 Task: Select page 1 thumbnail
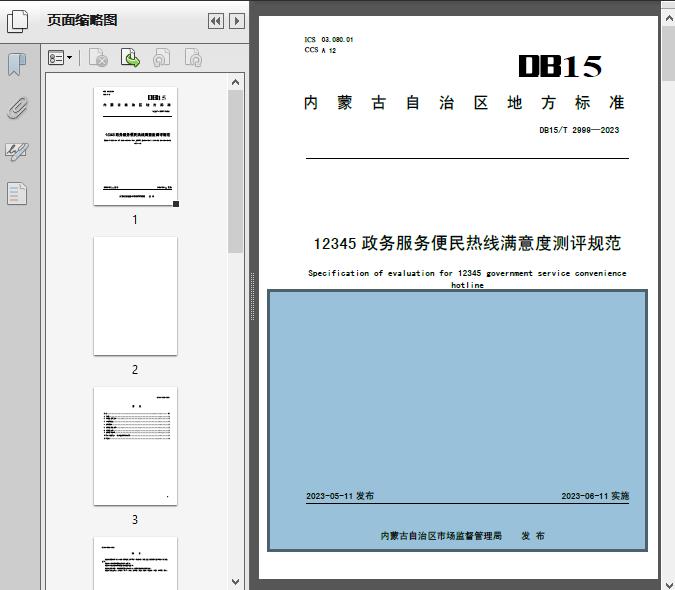pos(135,146)
